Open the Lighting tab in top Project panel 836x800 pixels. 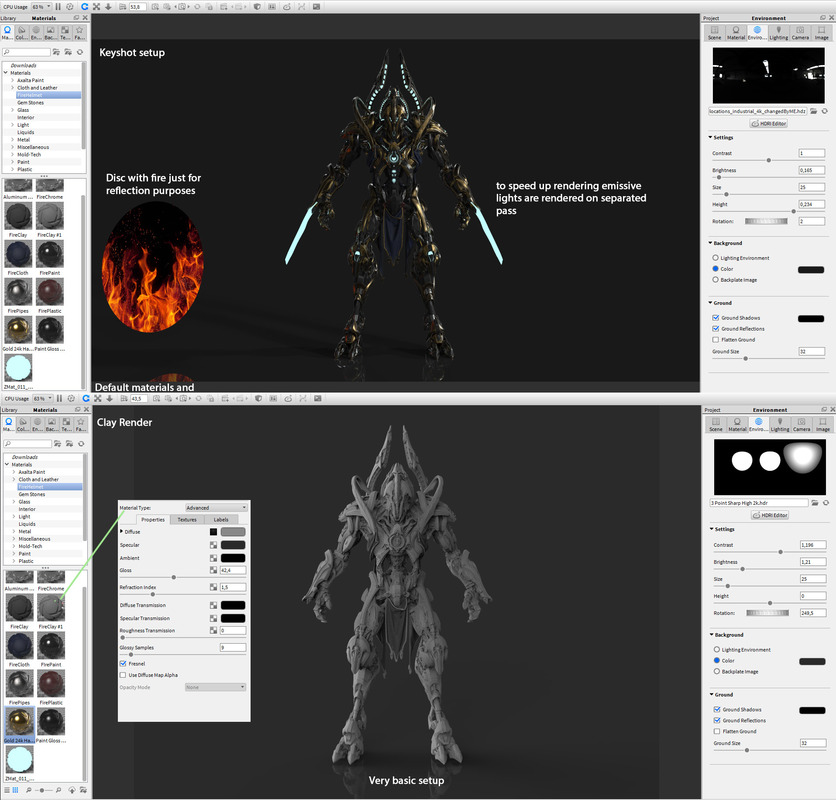778,33
